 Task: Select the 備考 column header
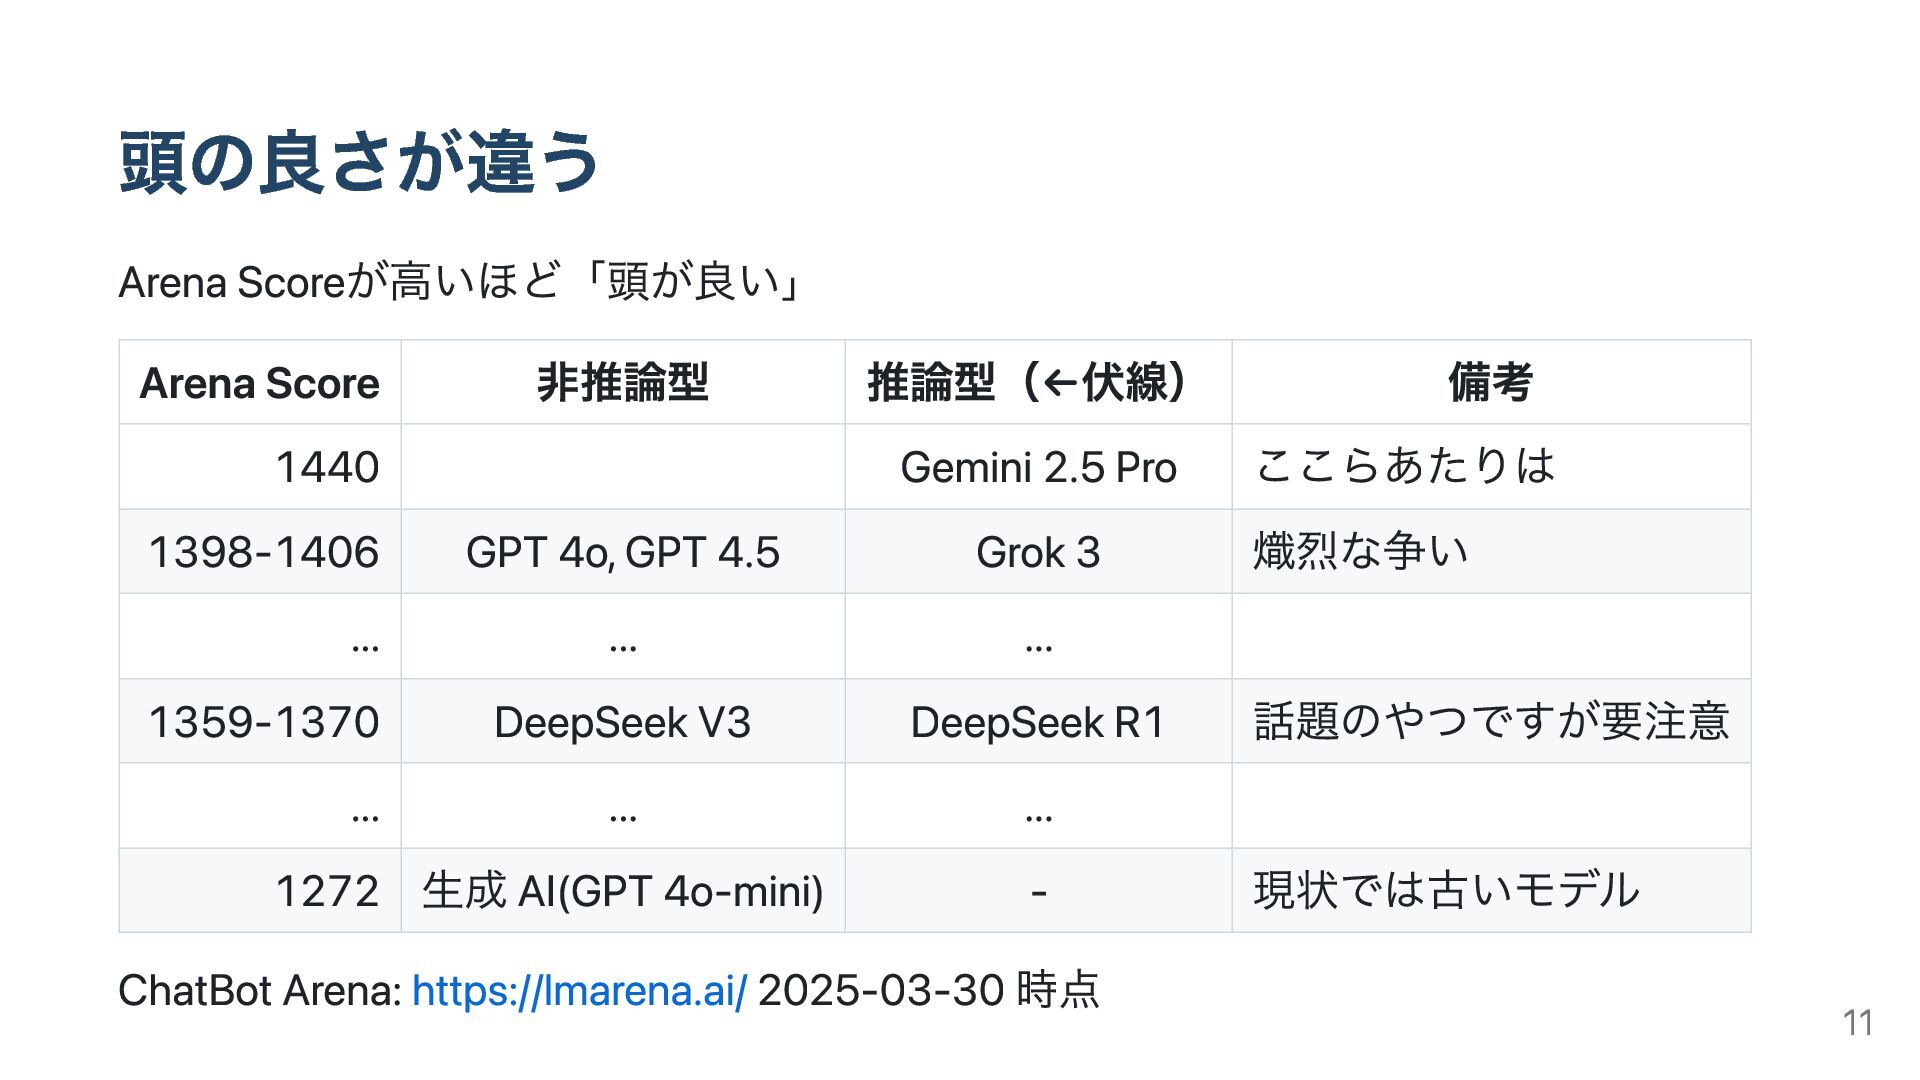(1491, 383)
